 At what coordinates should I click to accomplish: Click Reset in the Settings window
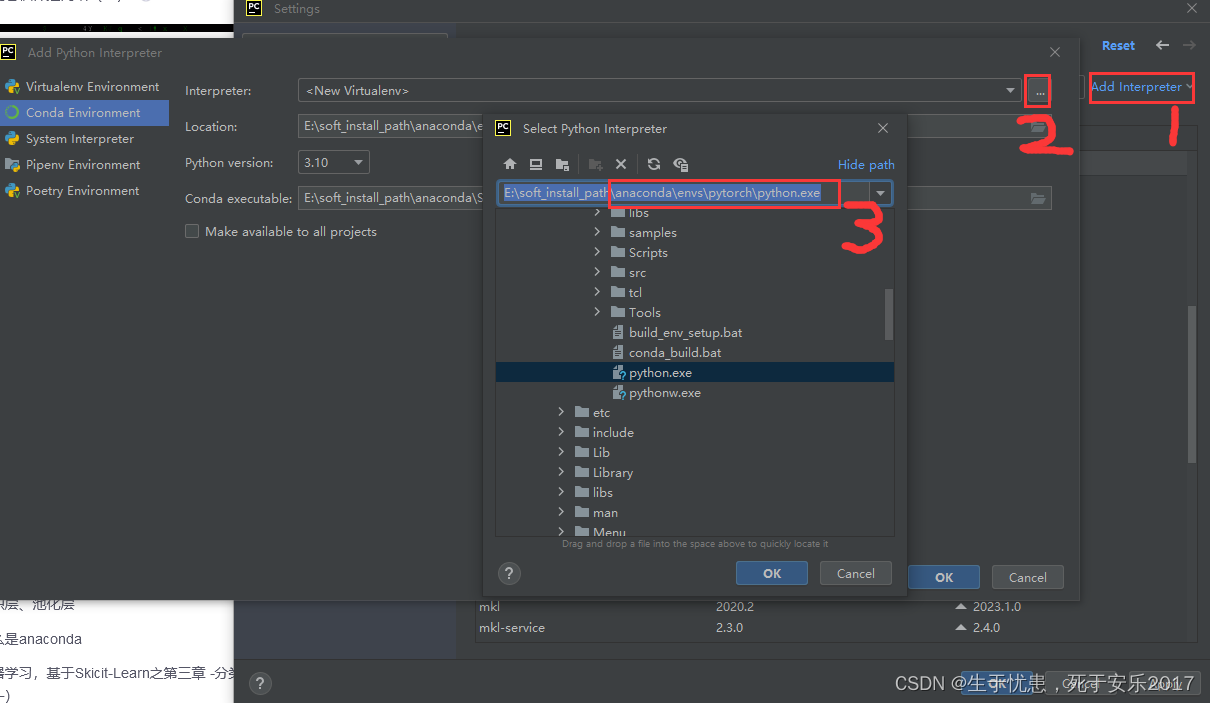coord(1118,45)
